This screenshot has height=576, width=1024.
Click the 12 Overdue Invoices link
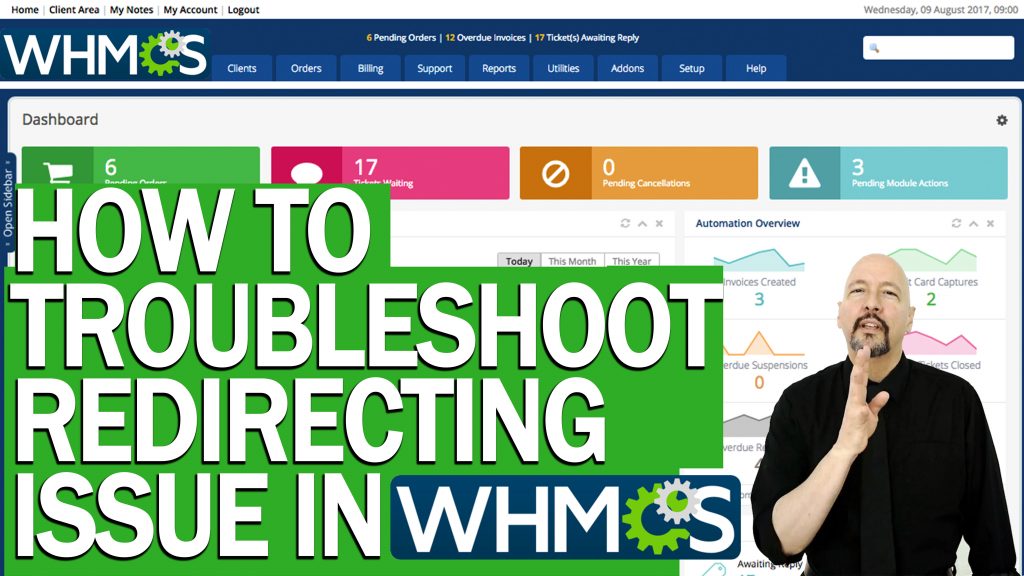(486, 38)
